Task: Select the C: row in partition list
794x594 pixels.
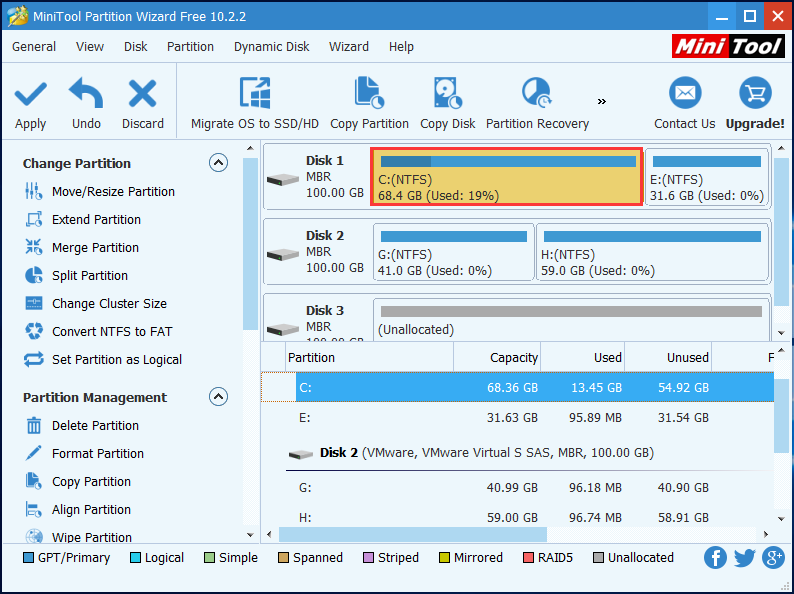Action: (x=518, y=387)
